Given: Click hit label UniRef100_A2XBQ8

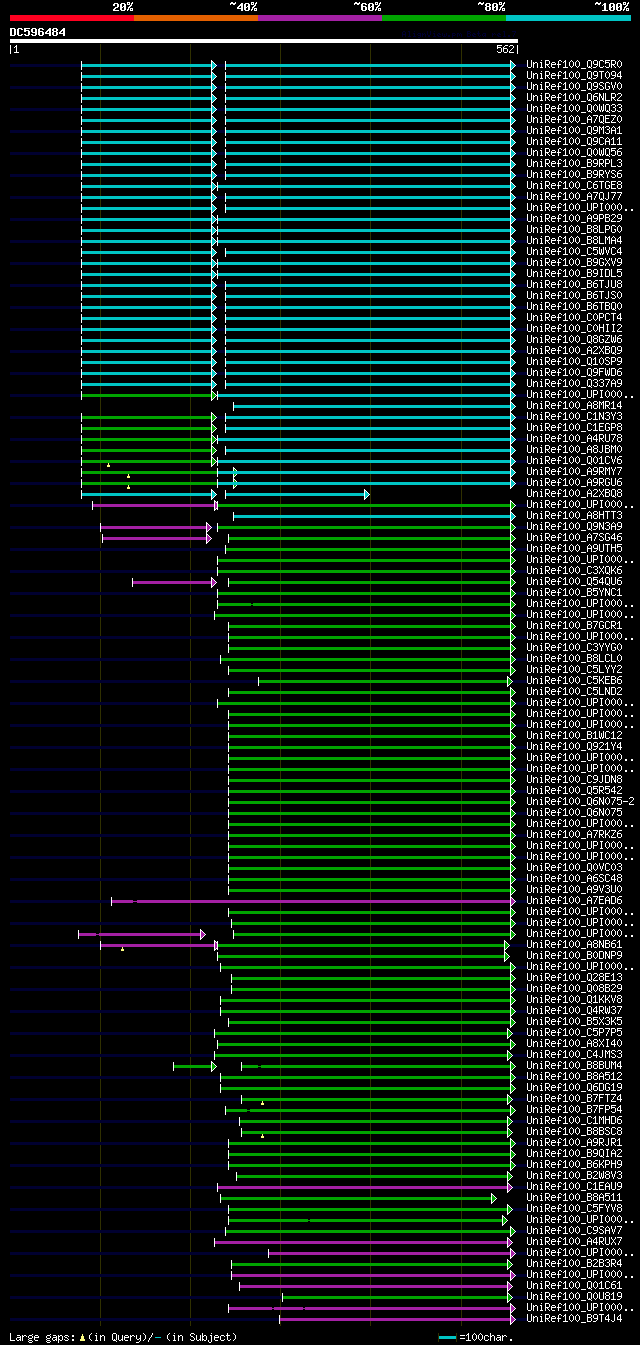Looking at the screenshot, I should pos(574,493).
